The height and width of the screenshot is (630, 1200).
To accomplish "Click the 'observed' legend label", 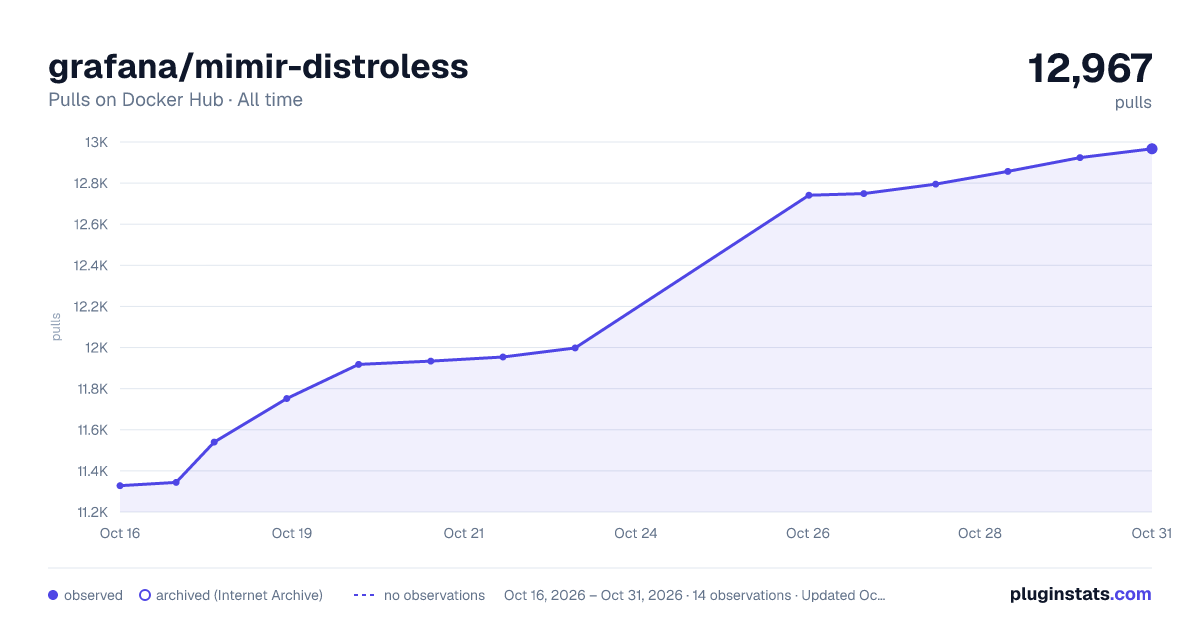I will (93, 595).
